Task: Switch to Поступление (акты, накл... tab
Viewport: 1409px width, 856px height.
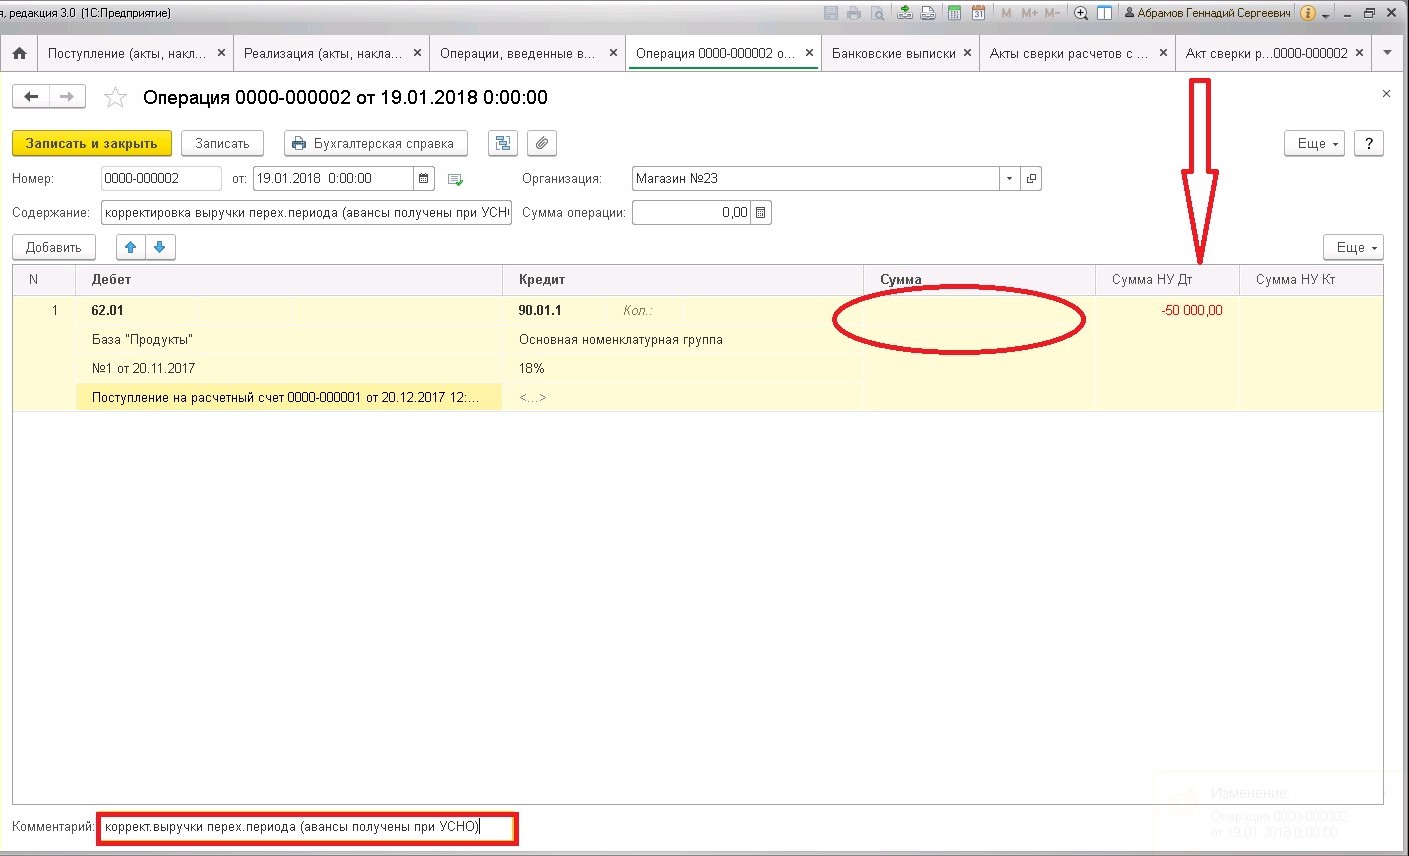Action: point(127,53)
